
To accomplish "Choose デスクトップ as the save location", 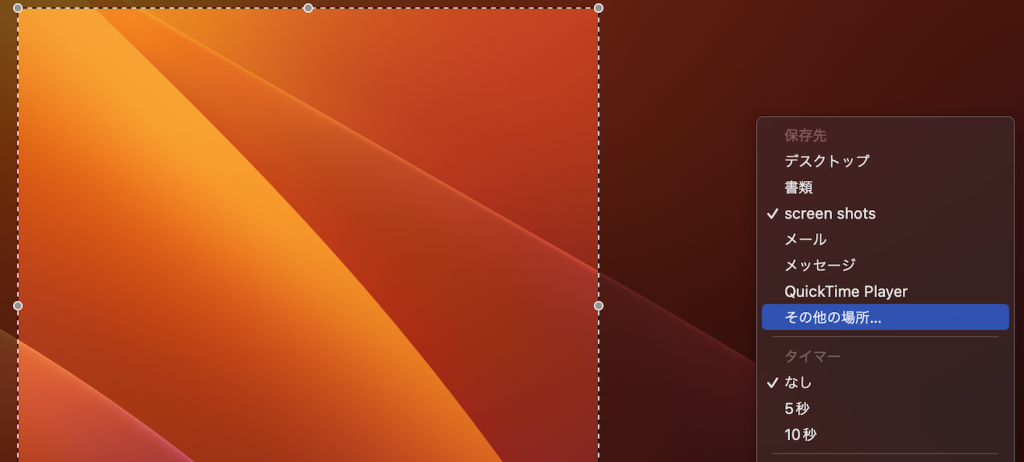I will click(826, 161).
